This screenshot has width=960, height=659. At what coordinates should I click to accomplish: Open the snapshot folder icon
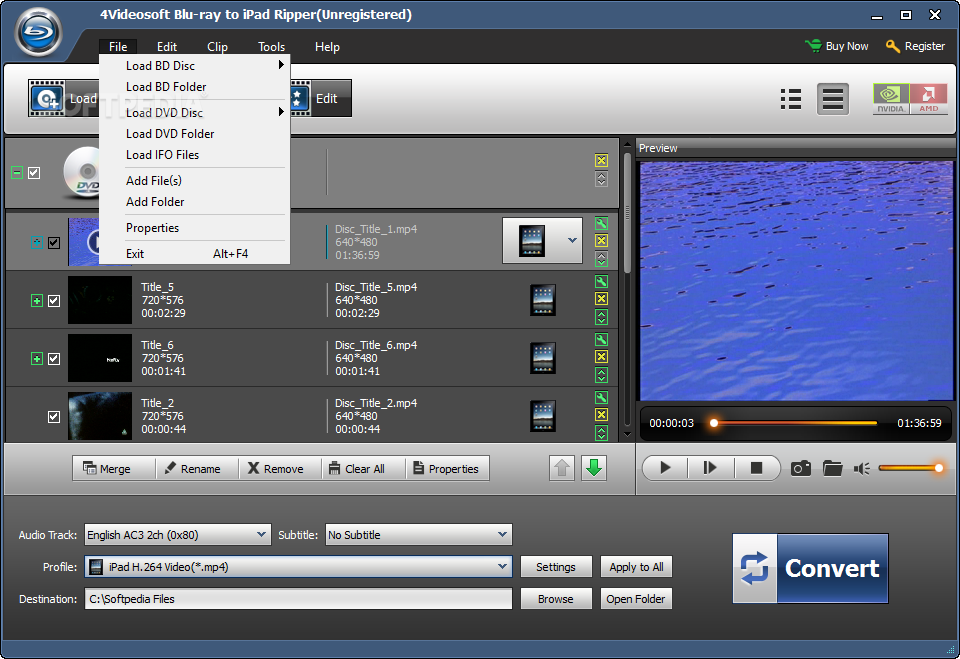coord(833,469)
